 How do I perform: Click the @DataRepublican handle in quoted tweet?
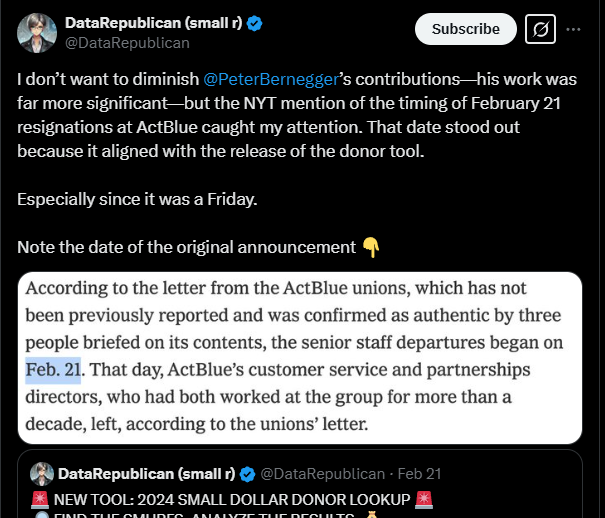323,474
